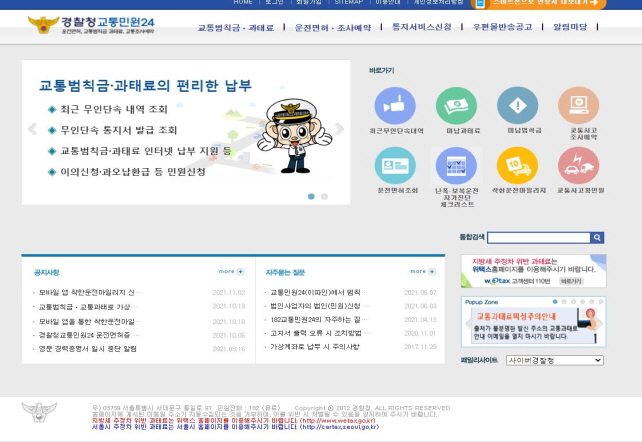
Task: Open FAQ '고지서 출력 오류 시 조치방법 …'
Action: click(321, 333)
